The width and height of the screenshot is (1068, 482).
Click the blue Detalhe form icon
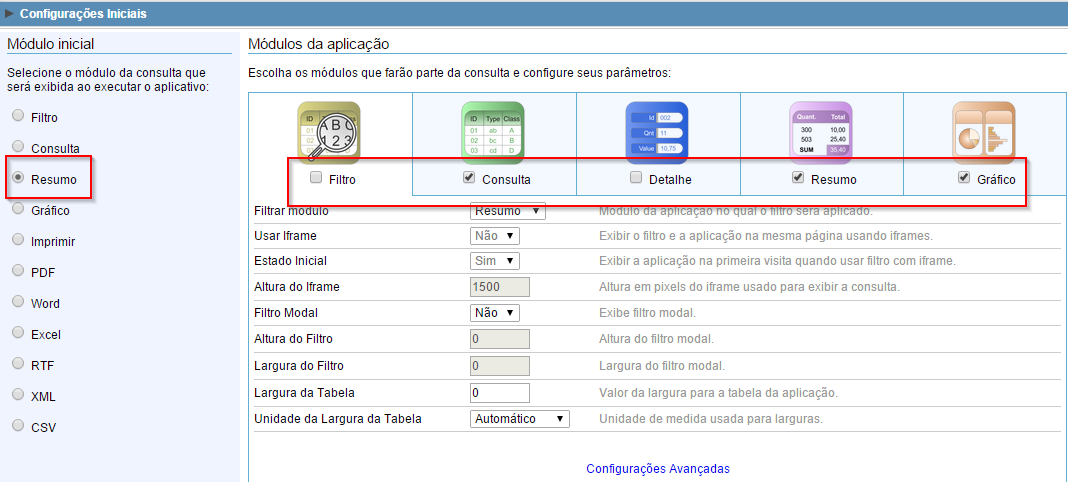click(656, 131)
